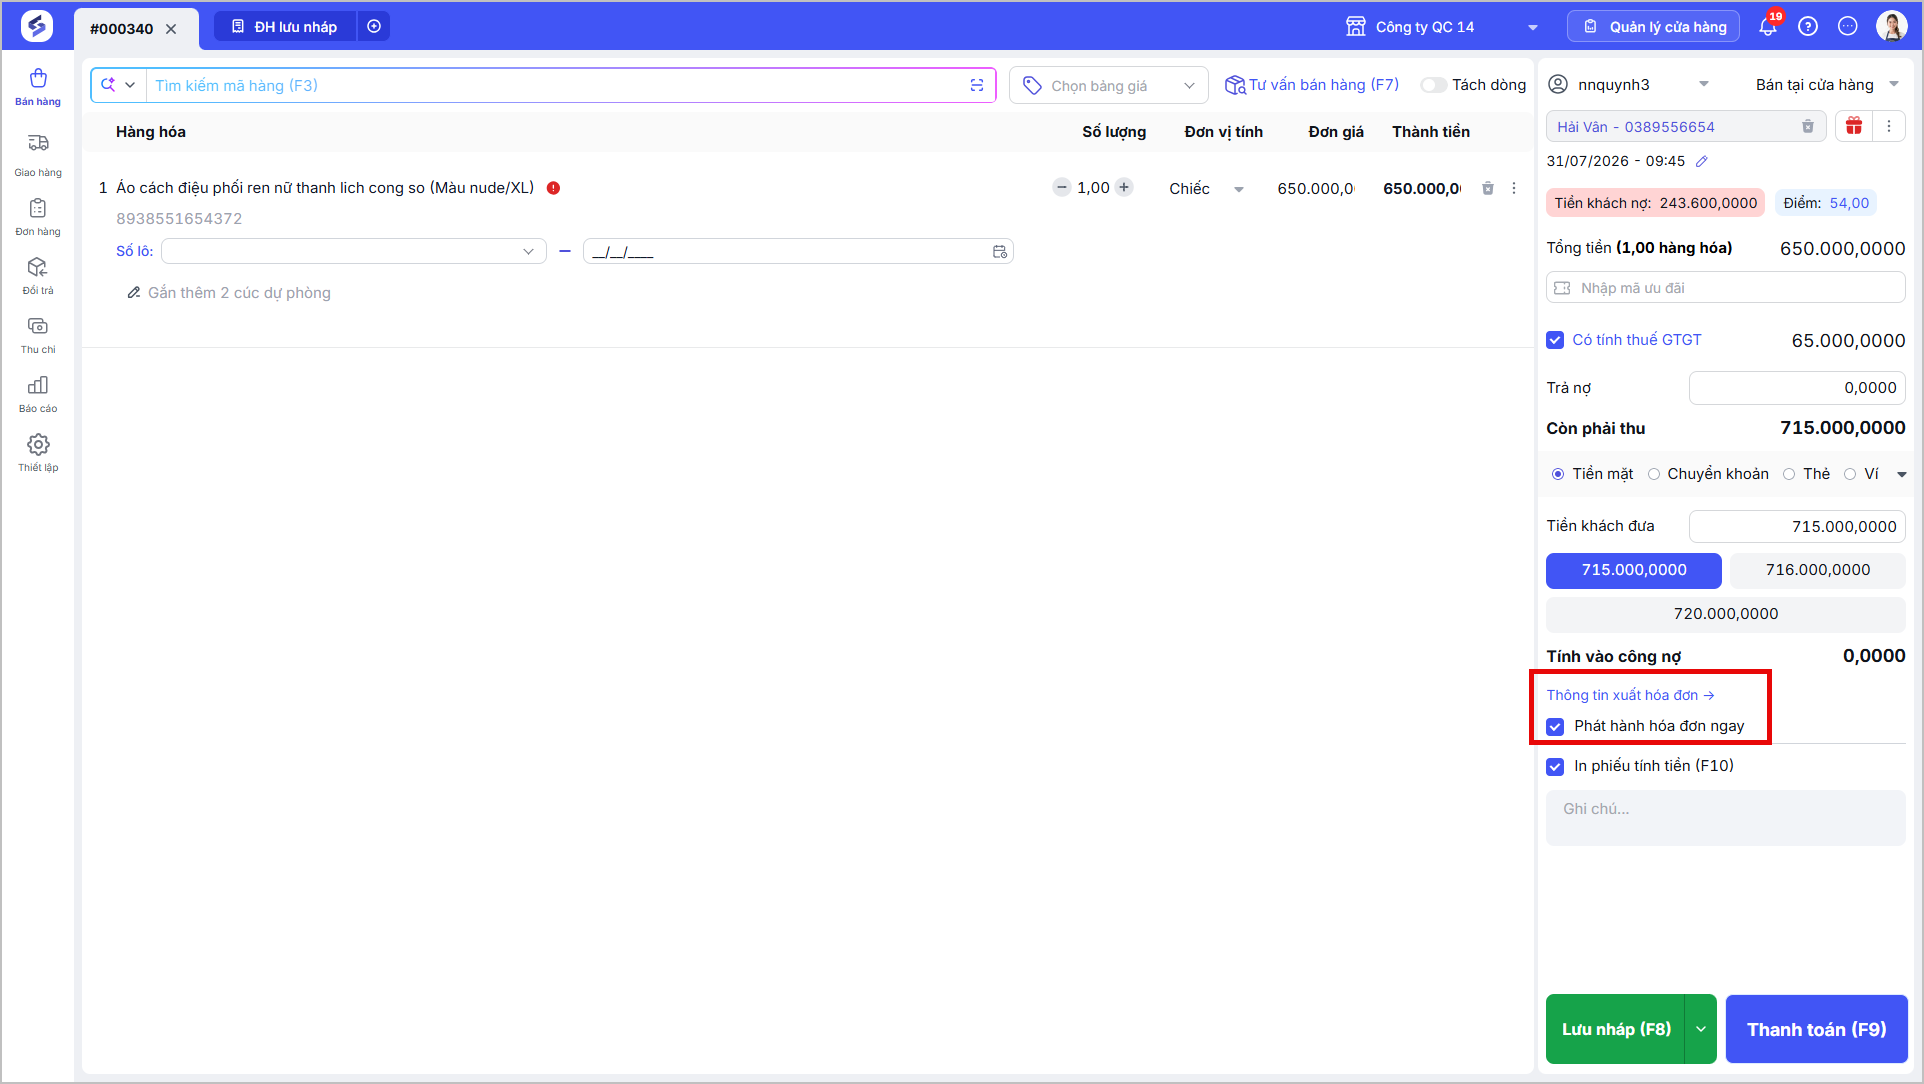1924x1084 pixels.
Task: Open Thông tin xuất hóa đơn link
Action: click(1630, 695)
